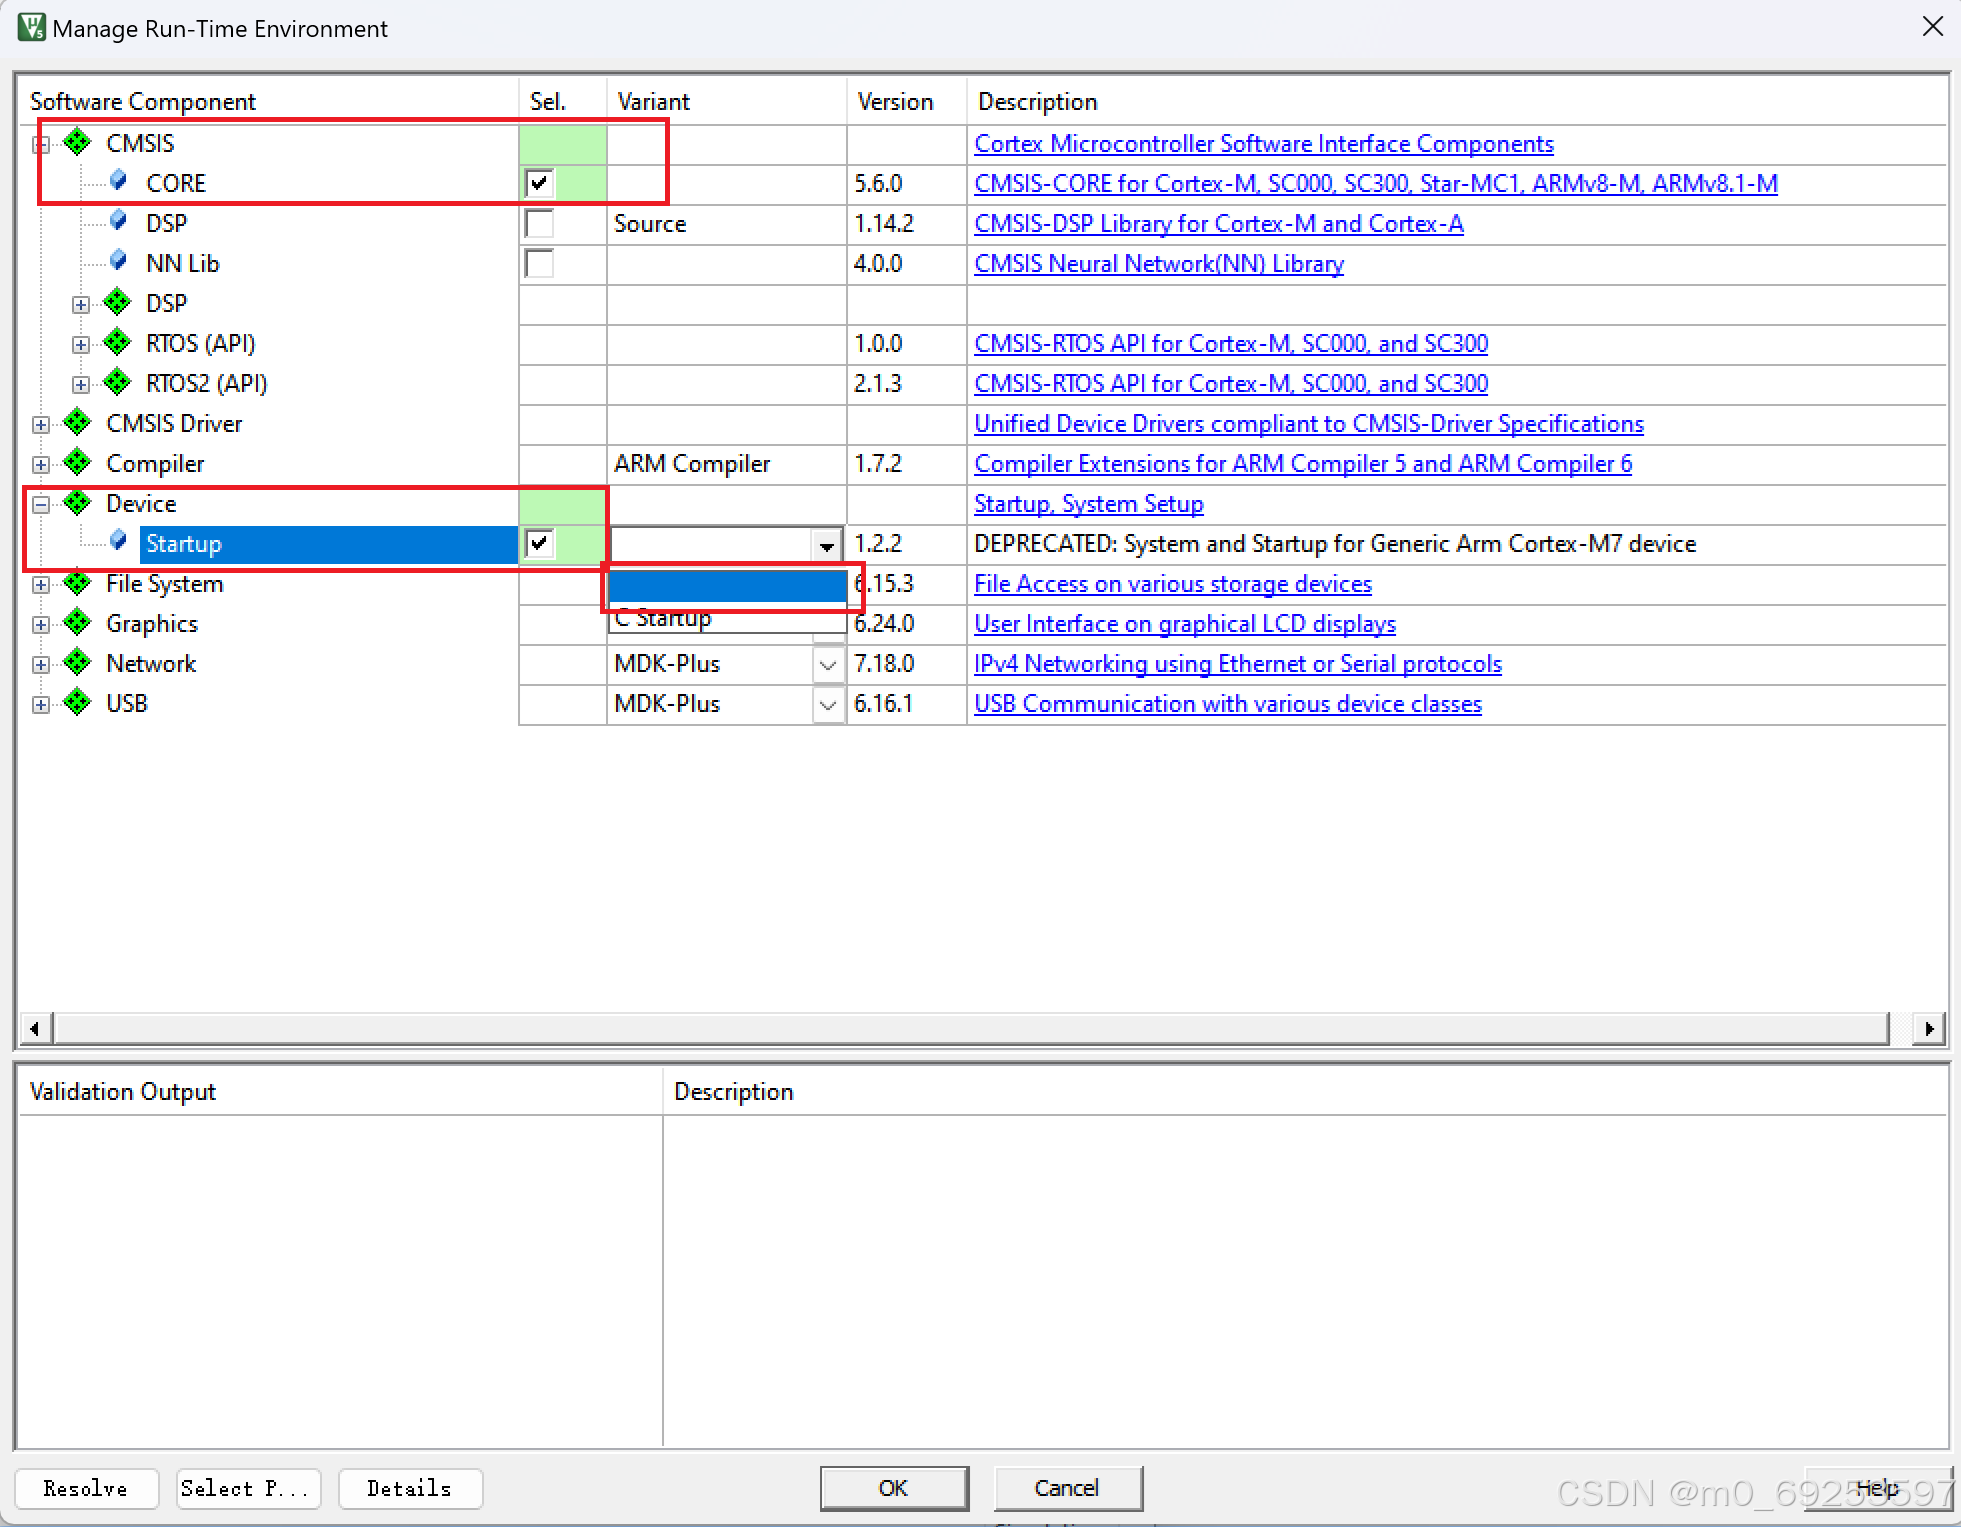Viewport: 1961px width, 1527px height.
Task: Uncheck the CMSIS CORE checkbox
Action: (x=539, y=183)
